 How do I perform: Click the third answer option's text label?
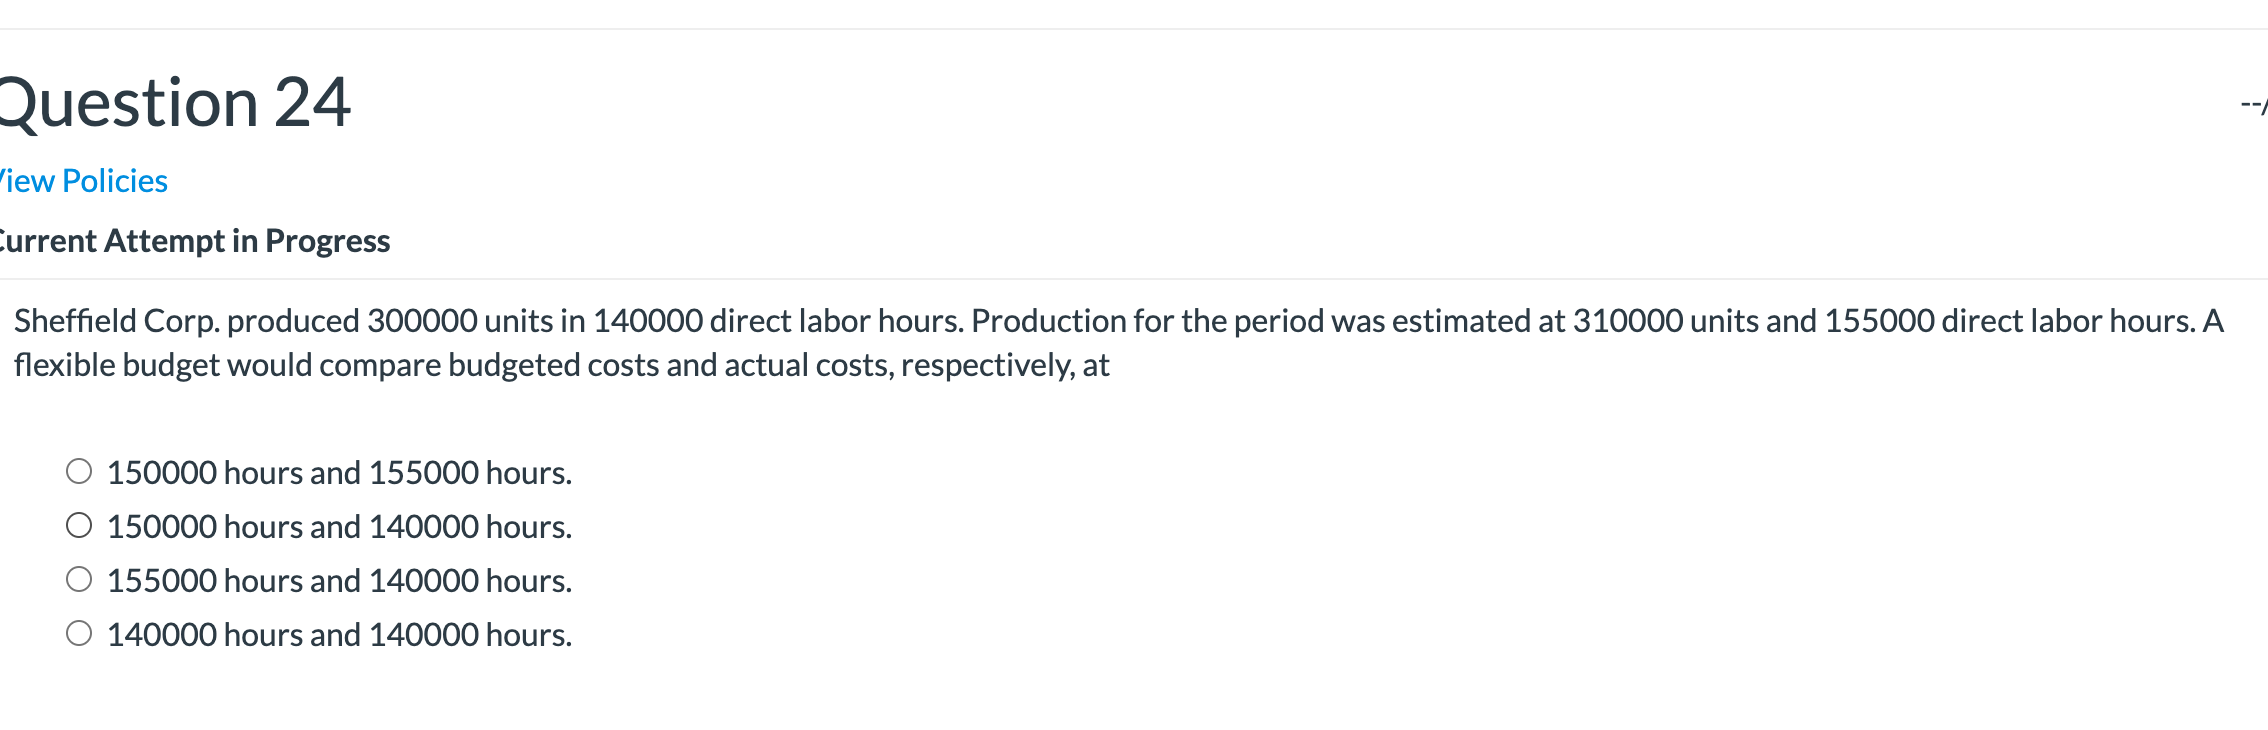340,578
